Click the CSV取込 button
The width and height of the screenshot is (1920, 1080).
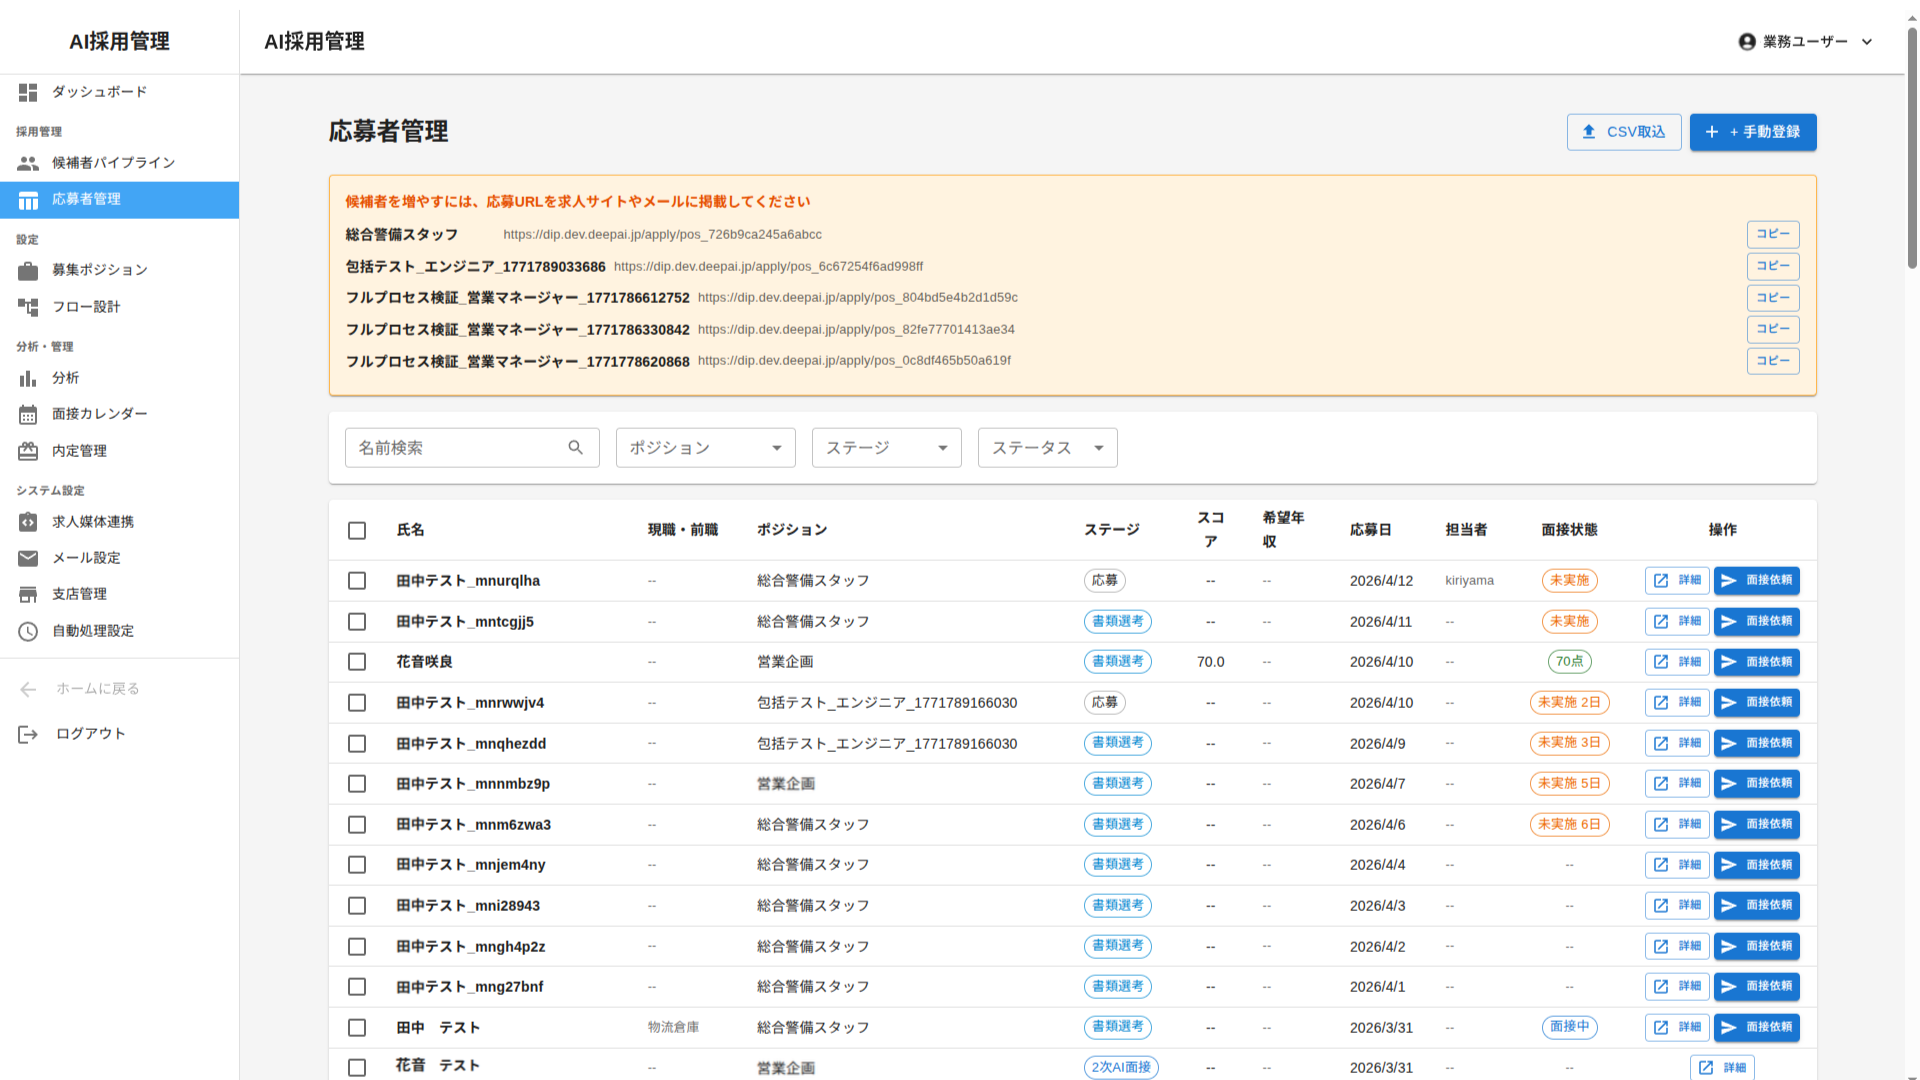pyautogui.click(x=1624, y=132)
